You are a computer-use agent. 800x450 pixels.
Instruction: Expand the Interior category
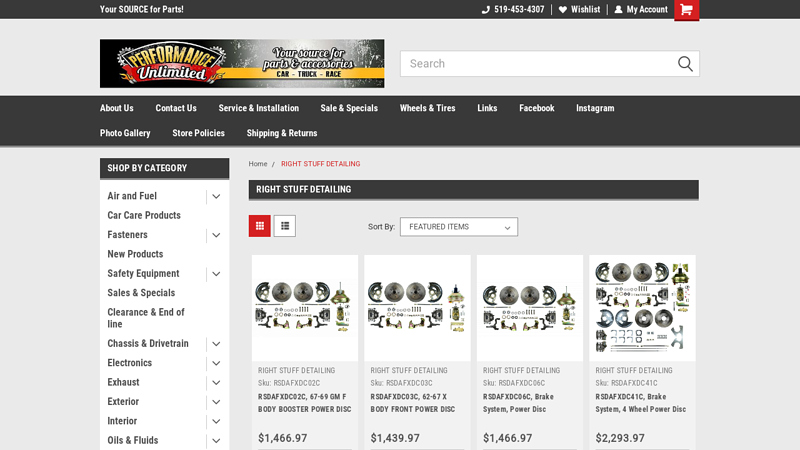tap(216, 421)
